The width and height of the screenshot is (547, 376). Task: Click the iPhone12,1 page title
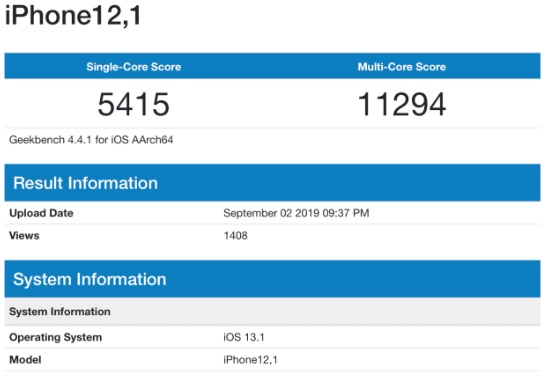[x=73, y=15]
